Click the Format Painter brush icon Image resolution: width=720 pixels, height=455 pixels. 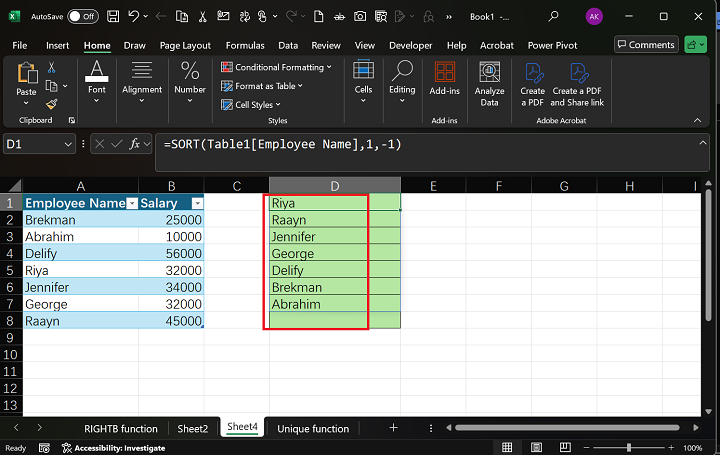52,103
